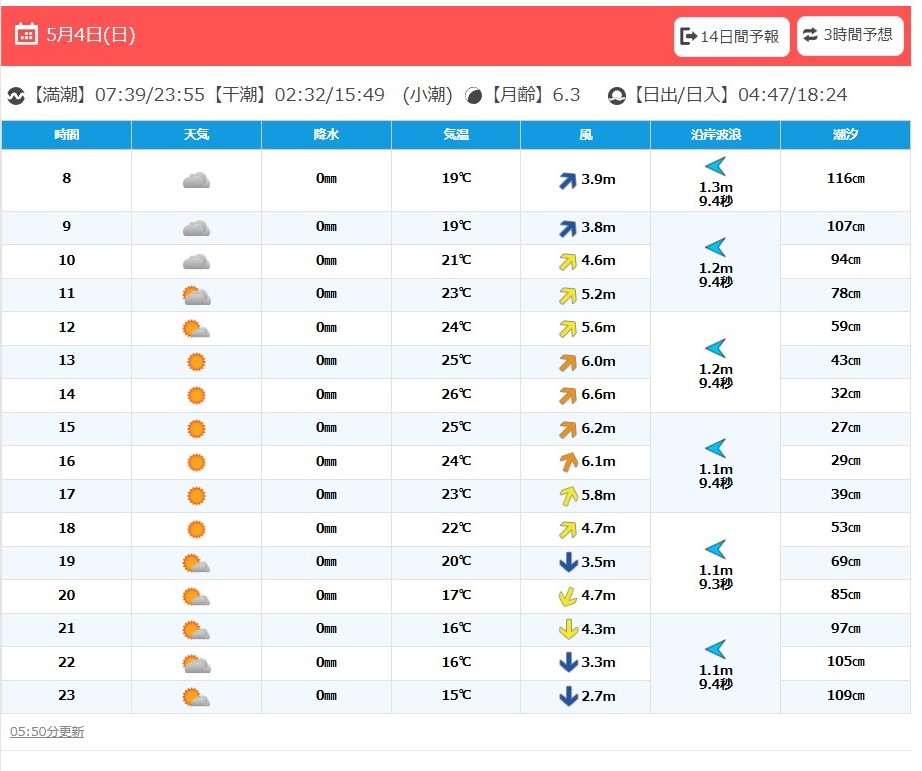
Task: Click the precipitation 0mm at hour 8
Action: [326, 178]
